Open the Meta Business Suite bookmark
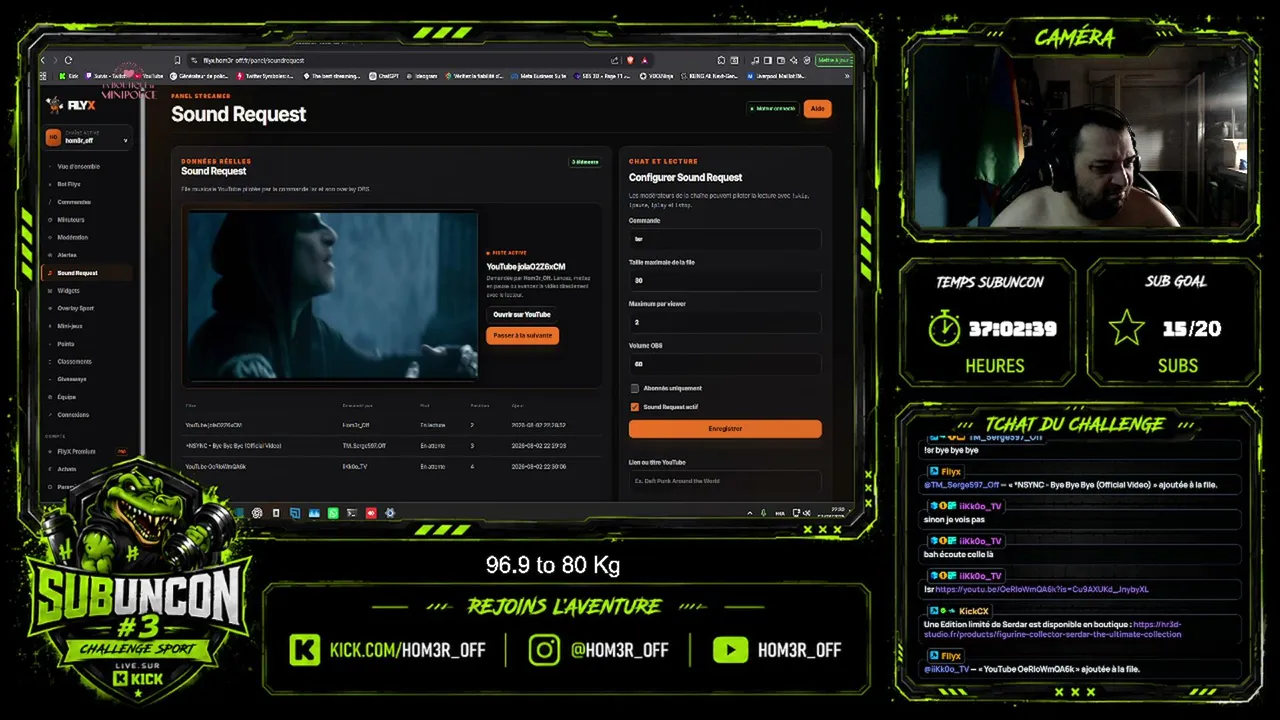Viewport: 1280px width, 720px height. click(x=537, y=76)
